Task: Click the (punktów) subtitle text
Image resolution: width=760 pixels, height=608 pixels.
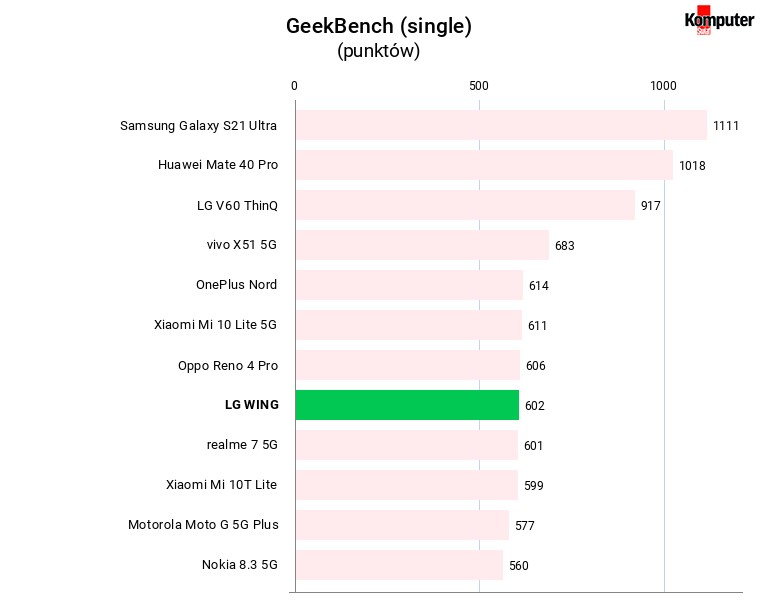Action: 379,51
